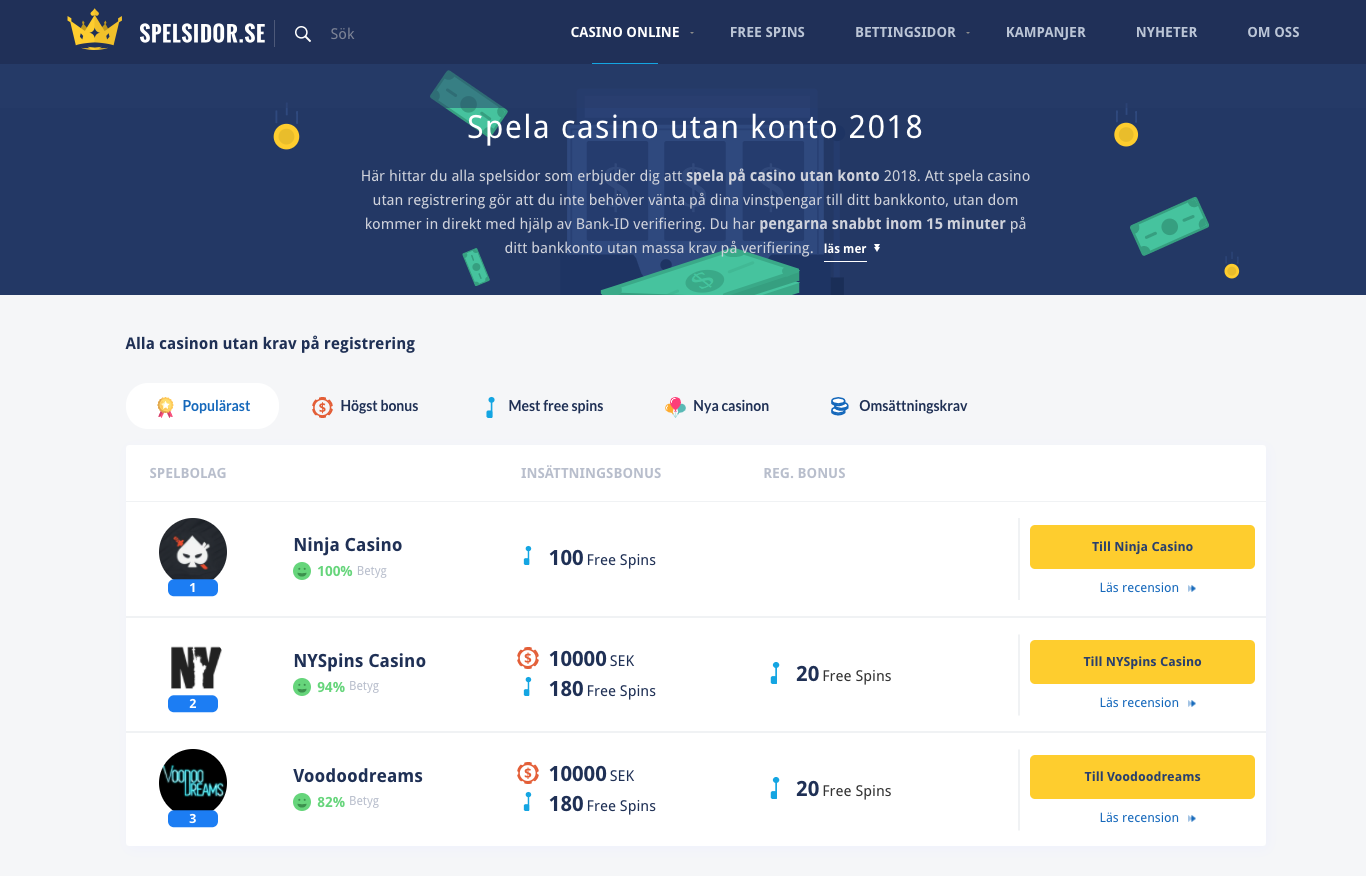Click the NYSpins 94% rating text
The height and width of the screenshot is (876, 1366).
(331, 687)
